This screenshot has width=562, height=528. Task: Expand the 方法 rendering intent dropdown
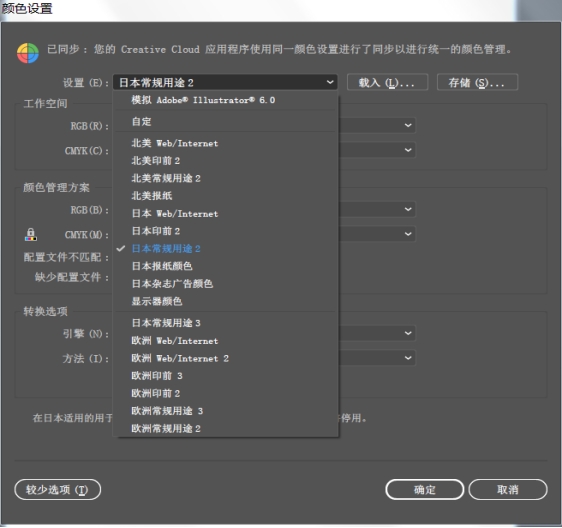click(x=408, y=358)
